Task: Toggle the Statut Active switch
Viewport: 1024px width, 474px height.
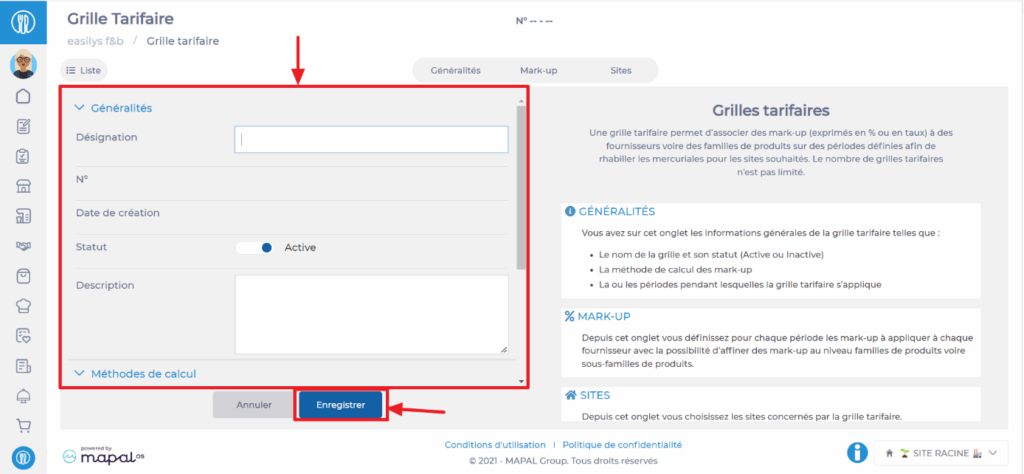Action: (256, 248)
